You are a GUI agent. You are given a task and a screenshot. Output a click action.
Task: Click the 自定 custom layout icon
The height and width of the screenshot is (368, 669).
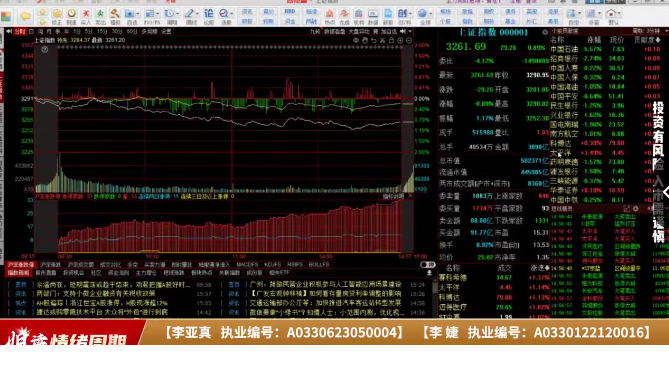[x=571, y=14]
